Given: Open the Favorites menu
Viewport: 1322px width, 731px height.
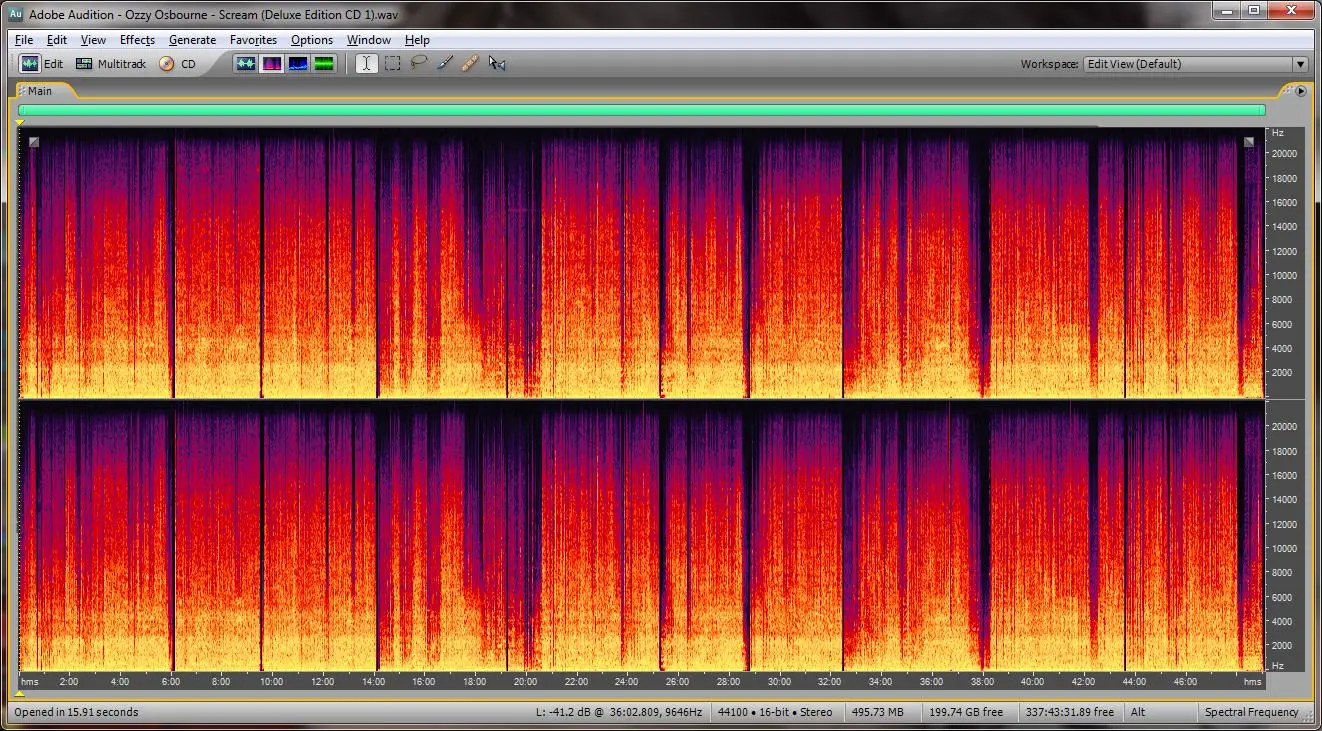Looking at the screenshot, I should click(x=253, y=40).
